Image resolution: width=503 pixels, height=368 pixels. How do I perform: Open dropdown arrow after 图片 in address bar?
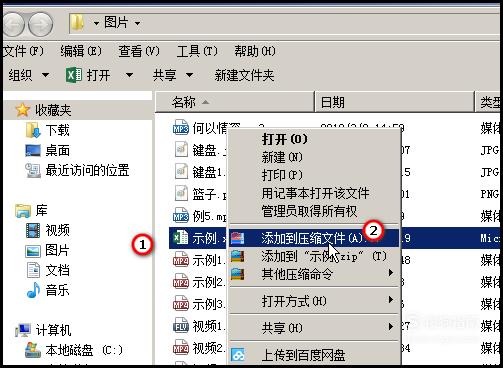coord(137,24)
